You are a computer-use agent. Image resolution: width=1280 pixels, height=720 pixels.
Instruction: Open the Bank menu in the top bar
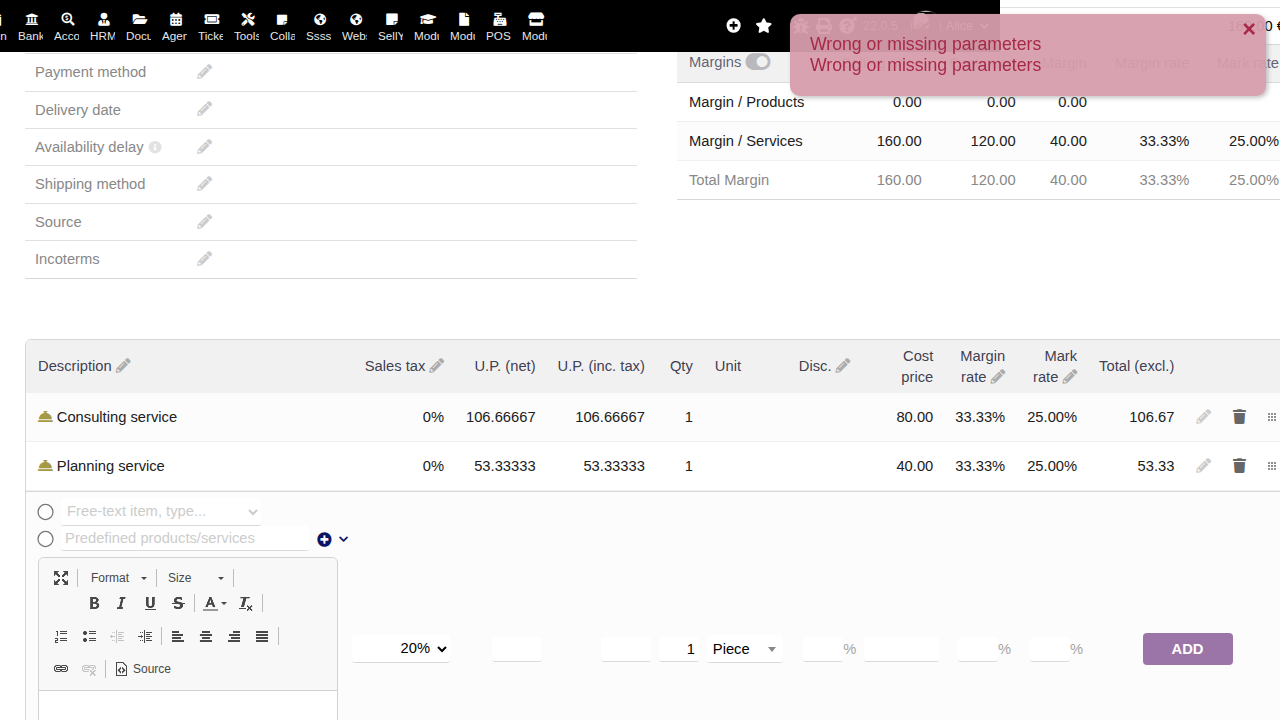point(31,27)
